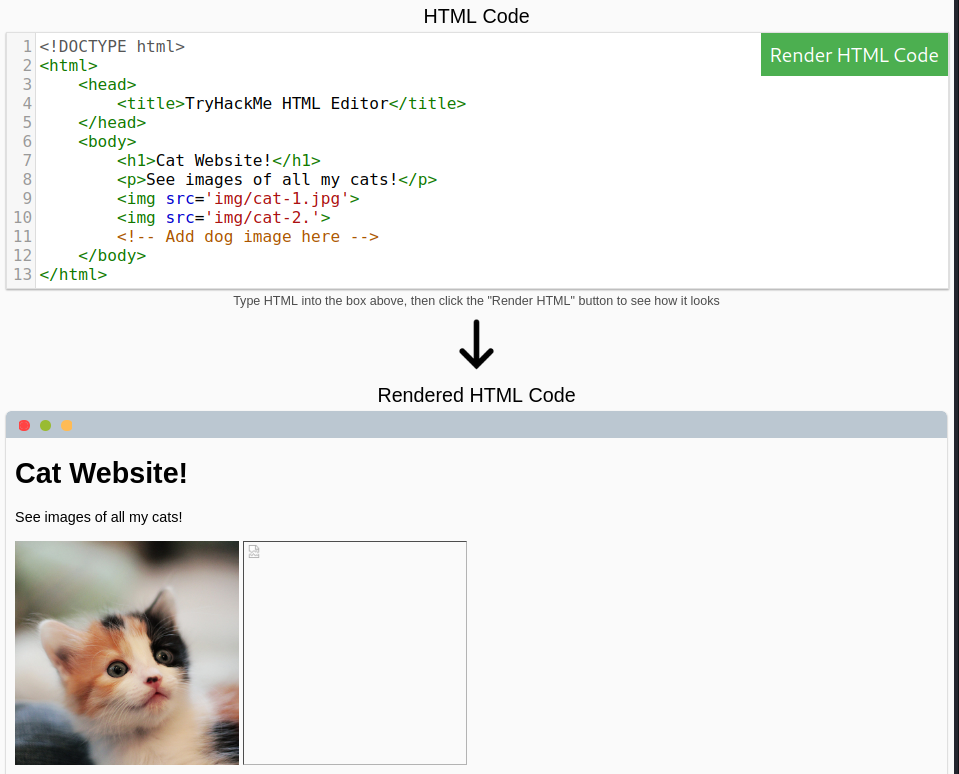Click the 'Cat Website!' heading in rendered output
The height and width of the screenshot is (774, 959).
(100, 473)
